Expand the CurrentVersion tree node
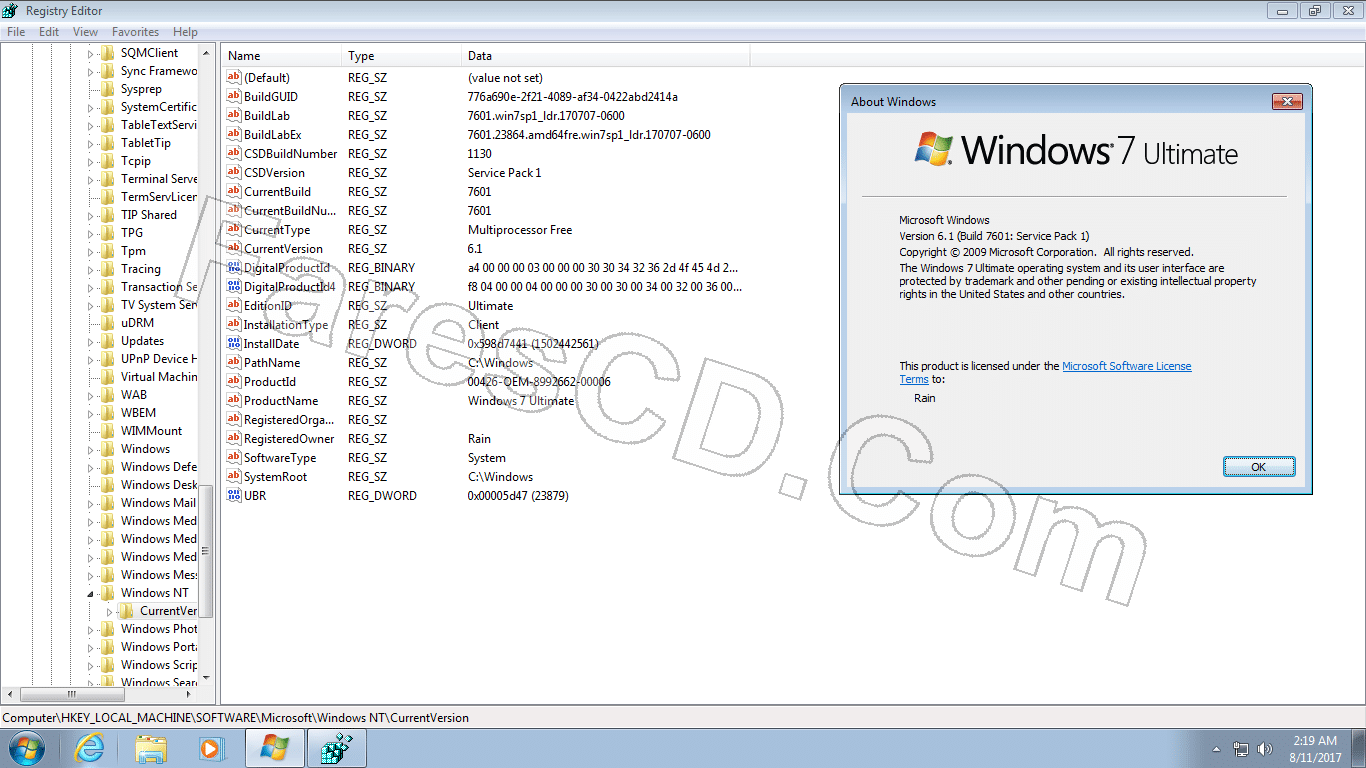 coord(109,611)
